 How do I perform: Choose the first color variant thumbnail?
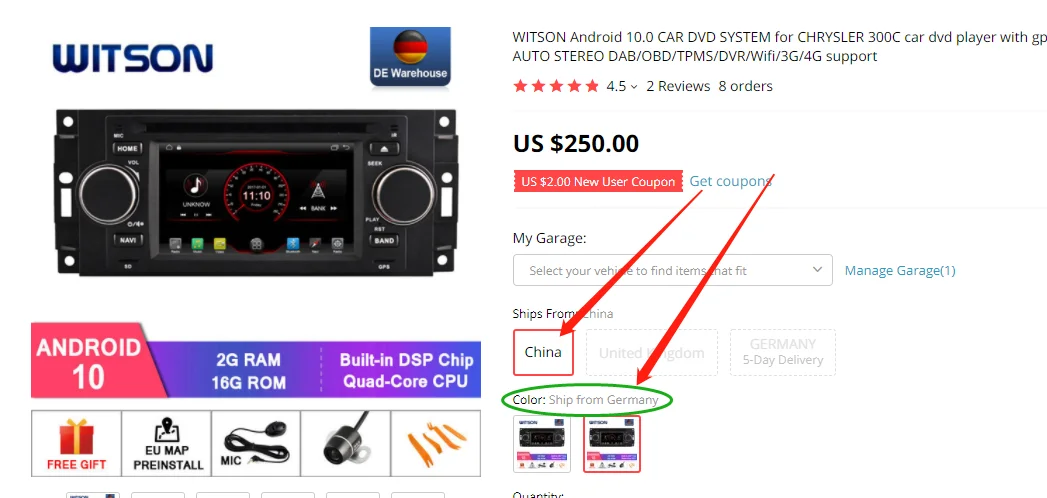pos(542,444)
